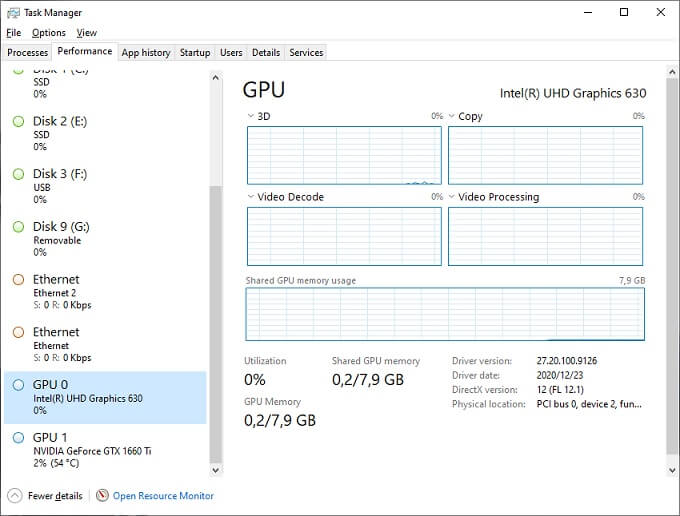The width and height of the screenshot is (680, 516).
Task: Collapse view with Fewer details chevron
Action: pyautogui.click(x=14, y=495)
